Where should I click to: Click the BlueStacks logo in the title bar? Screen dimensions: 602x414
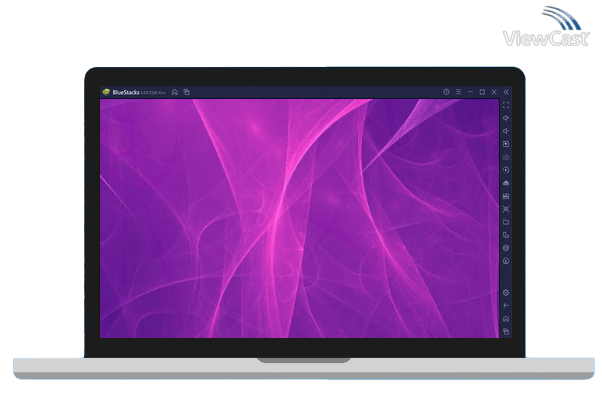point(106,92)
